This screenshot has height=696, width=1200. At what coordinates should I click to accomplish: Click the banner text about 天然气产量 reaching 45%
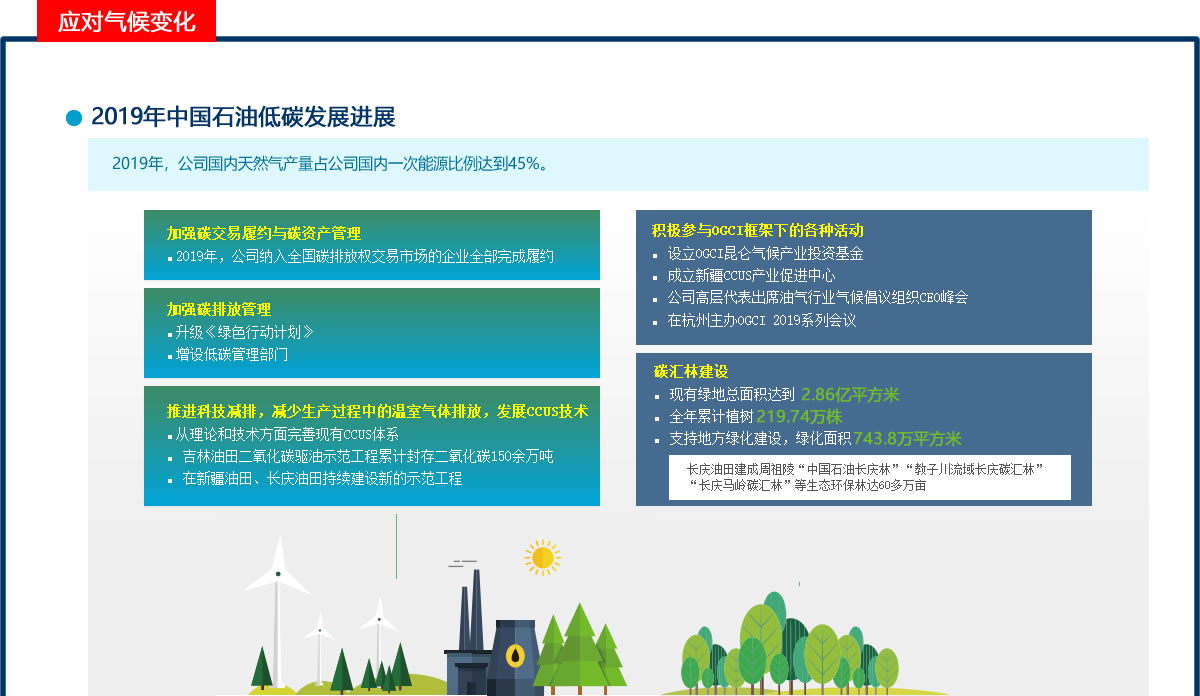[331, 163]
